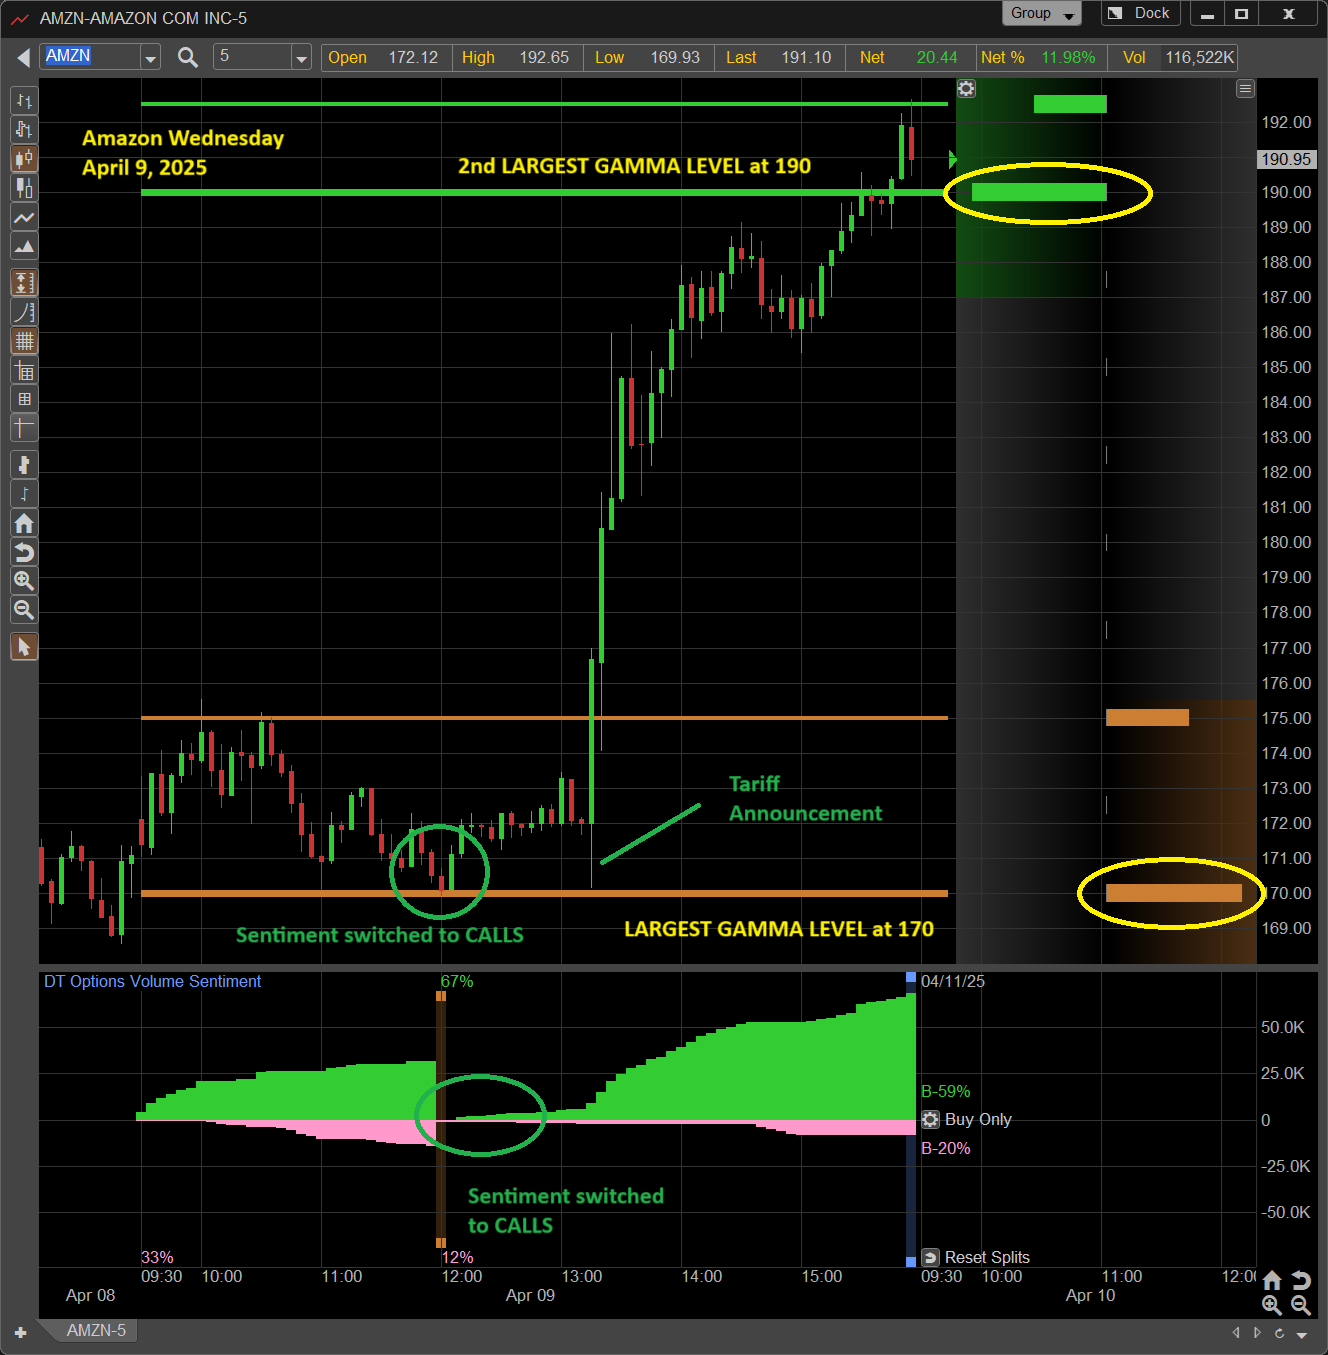Zoom out using left toolbar magnifier
The image size is (1328, 1355).
24,610
